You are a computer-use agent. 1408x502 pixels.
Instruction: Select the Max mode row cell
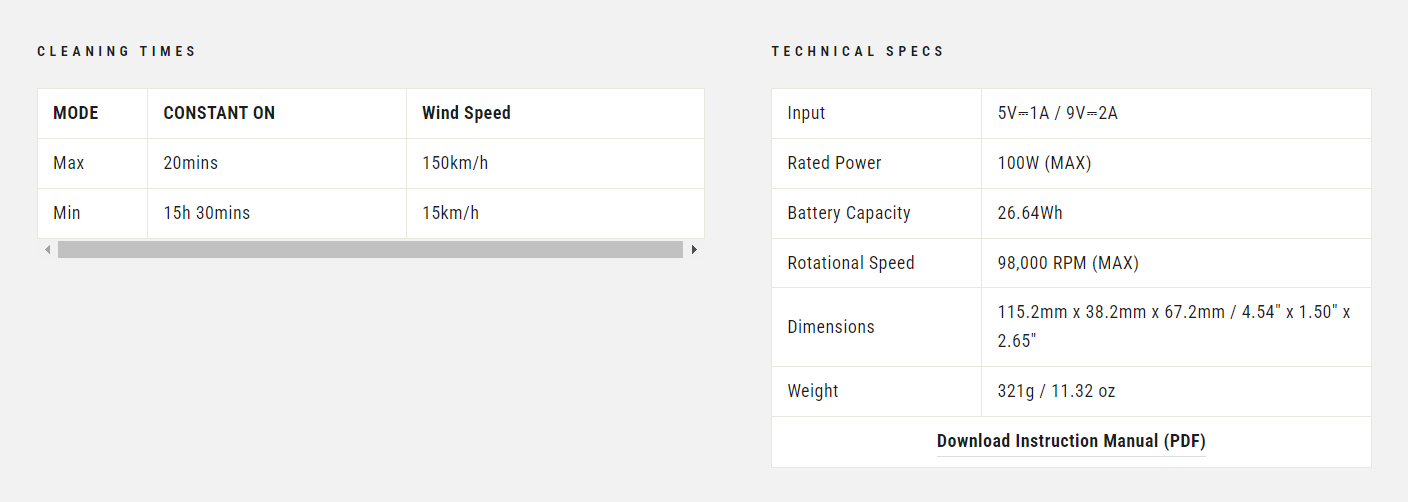tap(92, 163)
